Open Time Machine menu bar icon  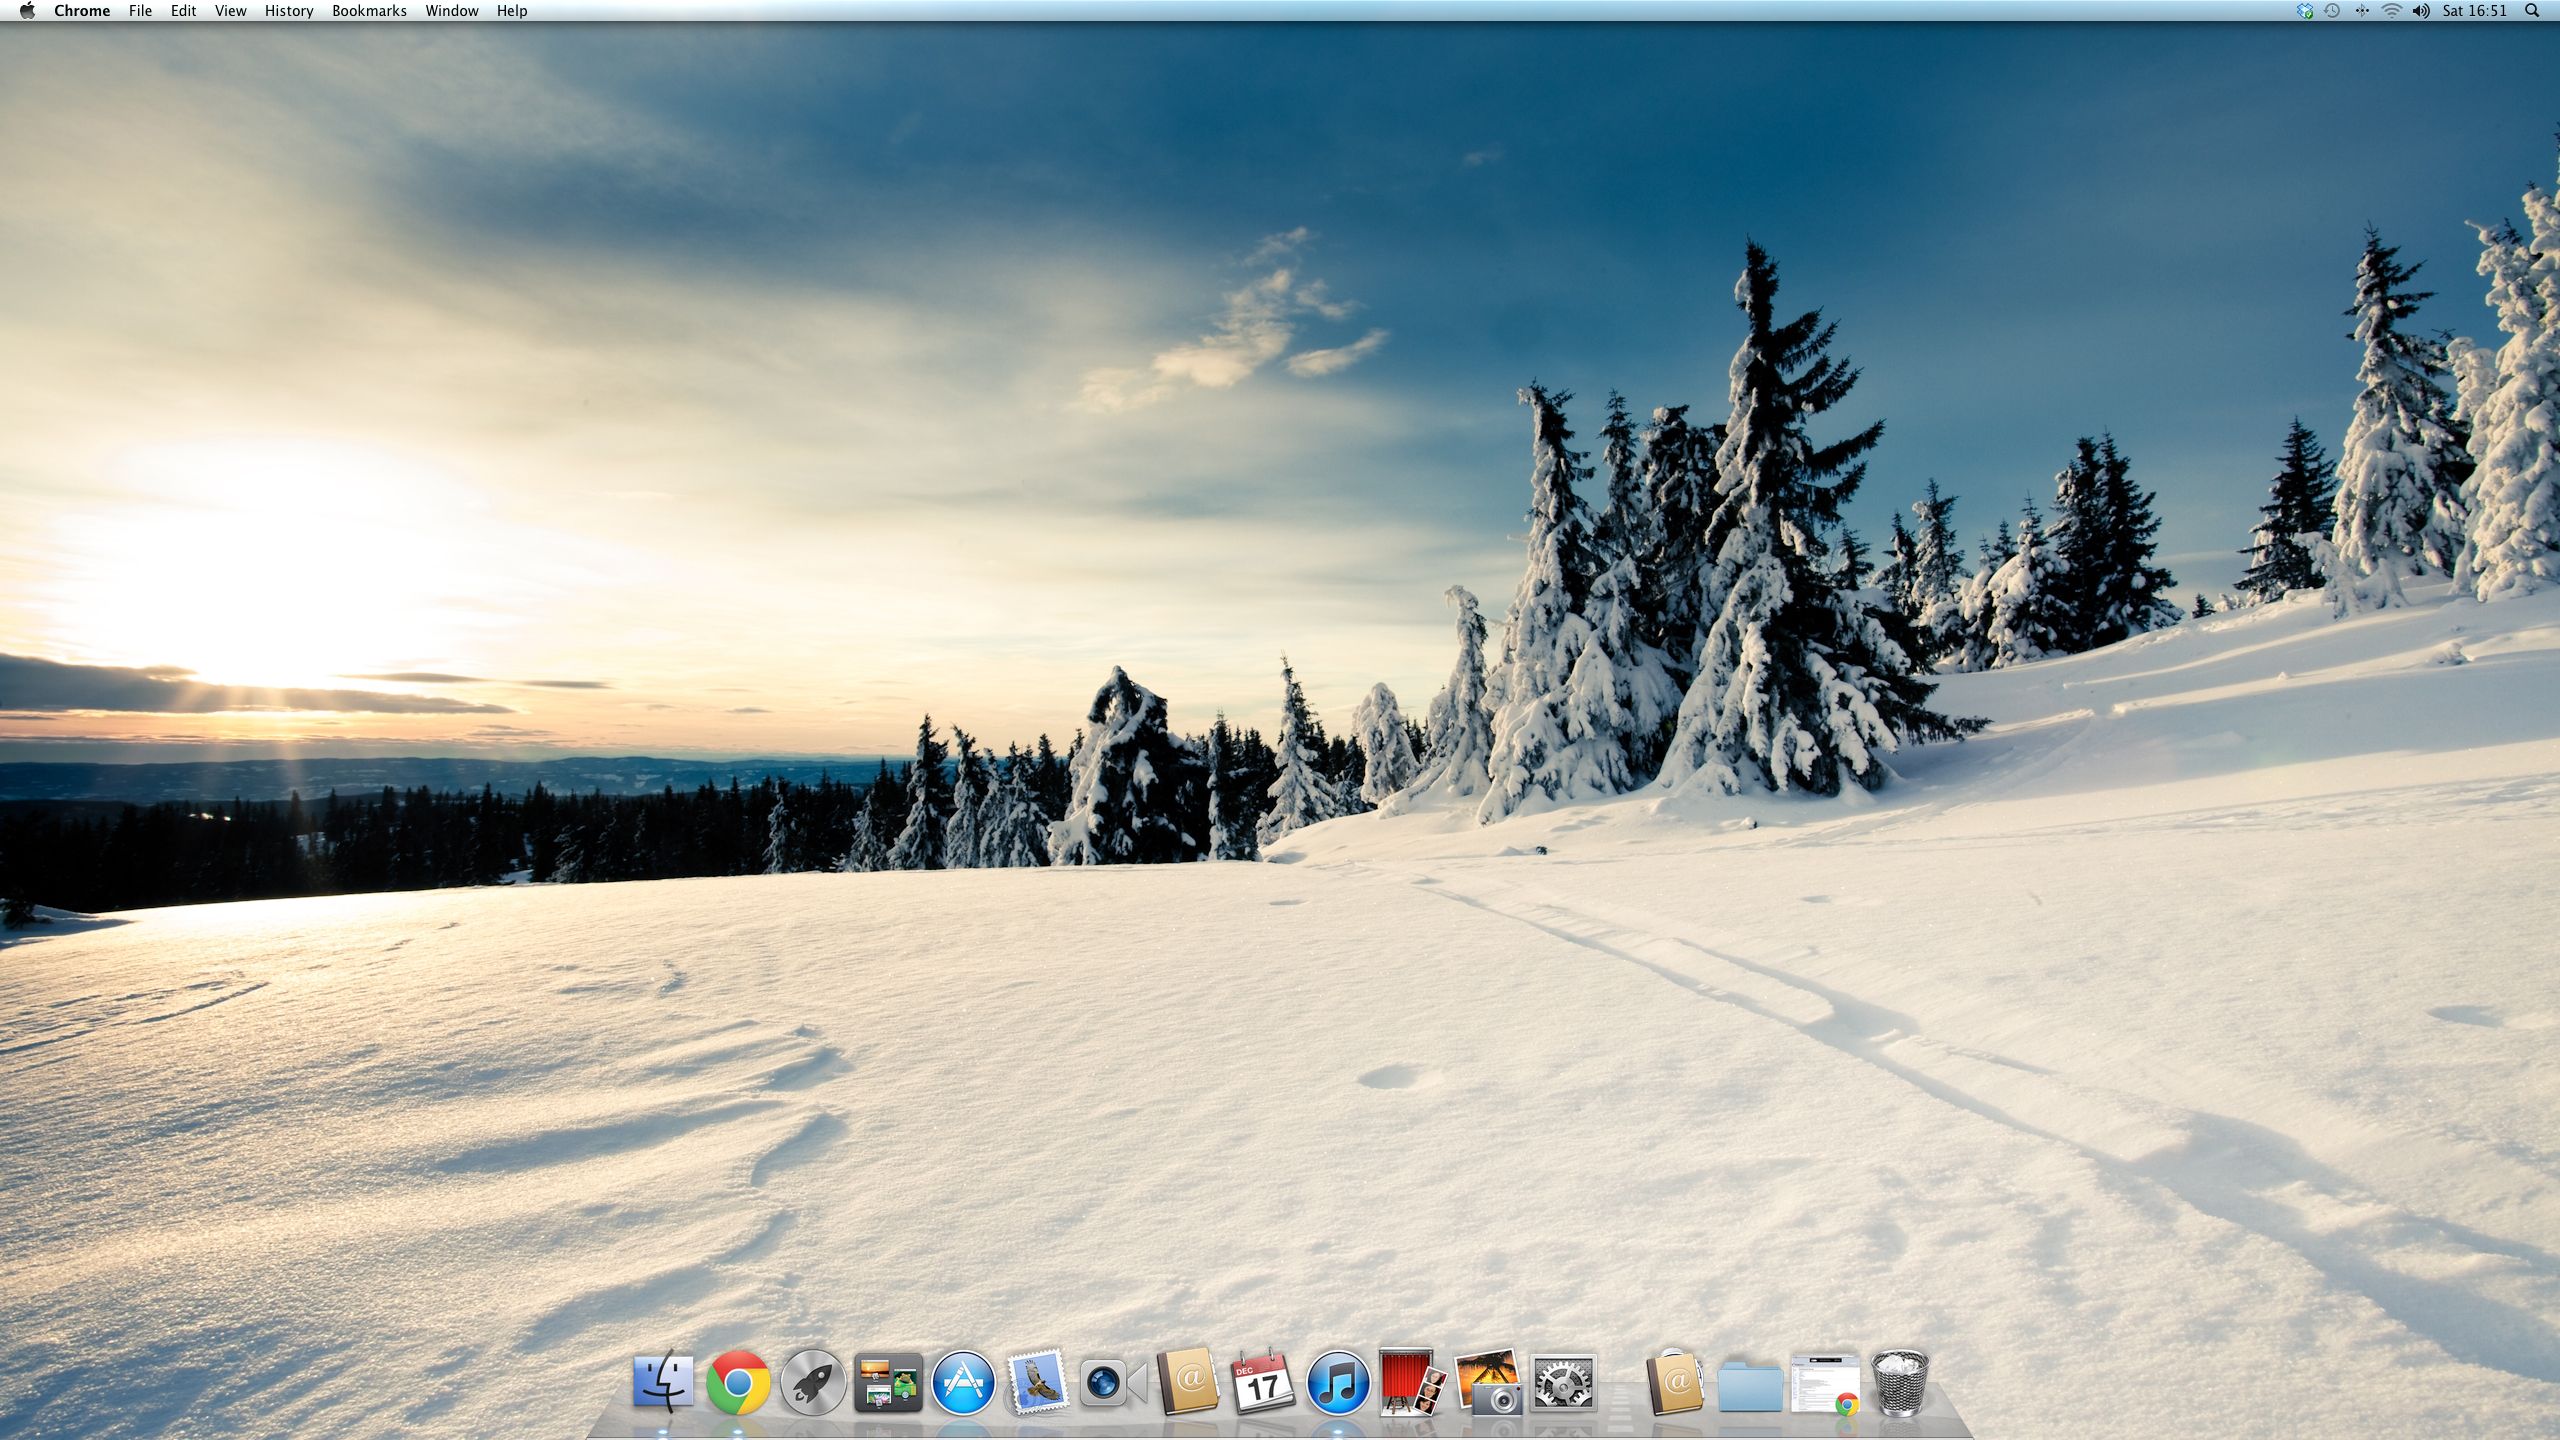coord(2332,11)
